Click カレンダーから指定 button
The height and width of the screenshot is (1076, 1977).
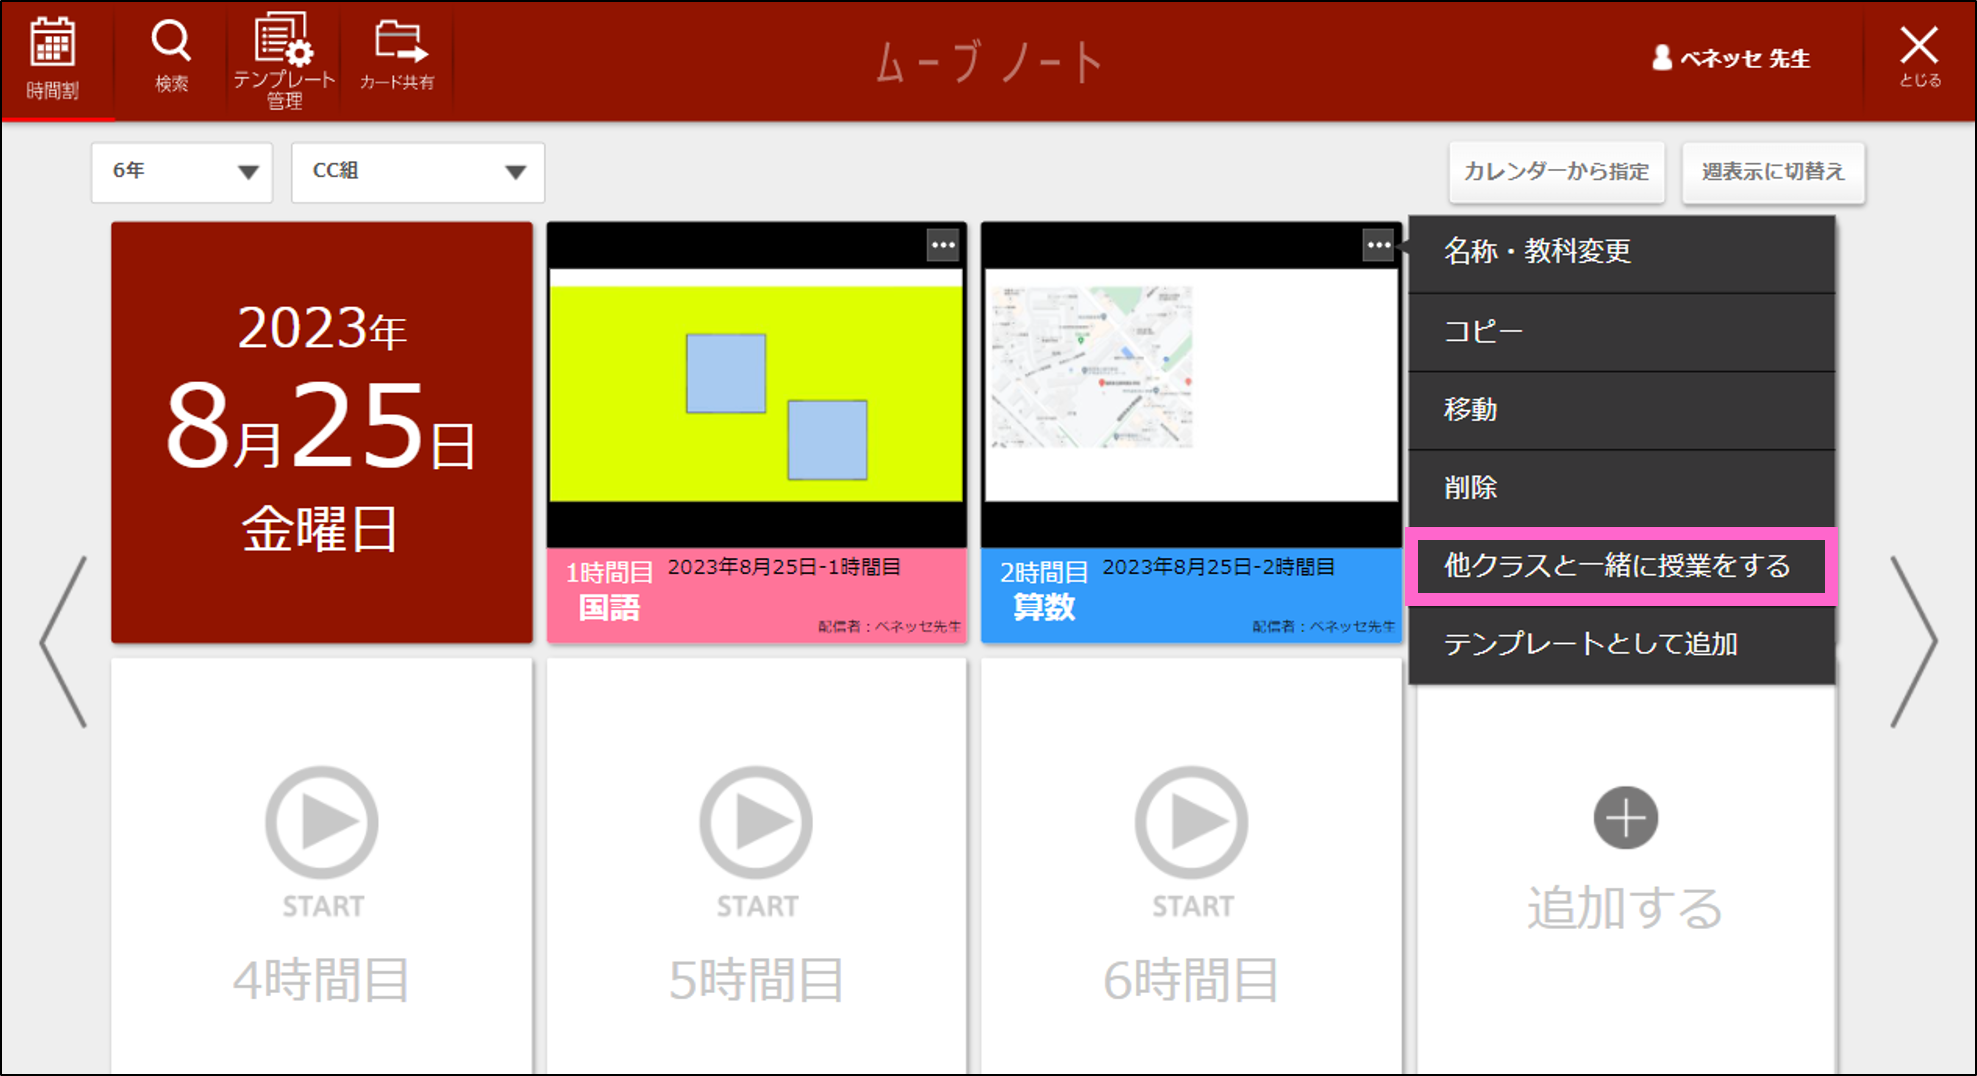pyautogui.click(x=1556, y=171)
